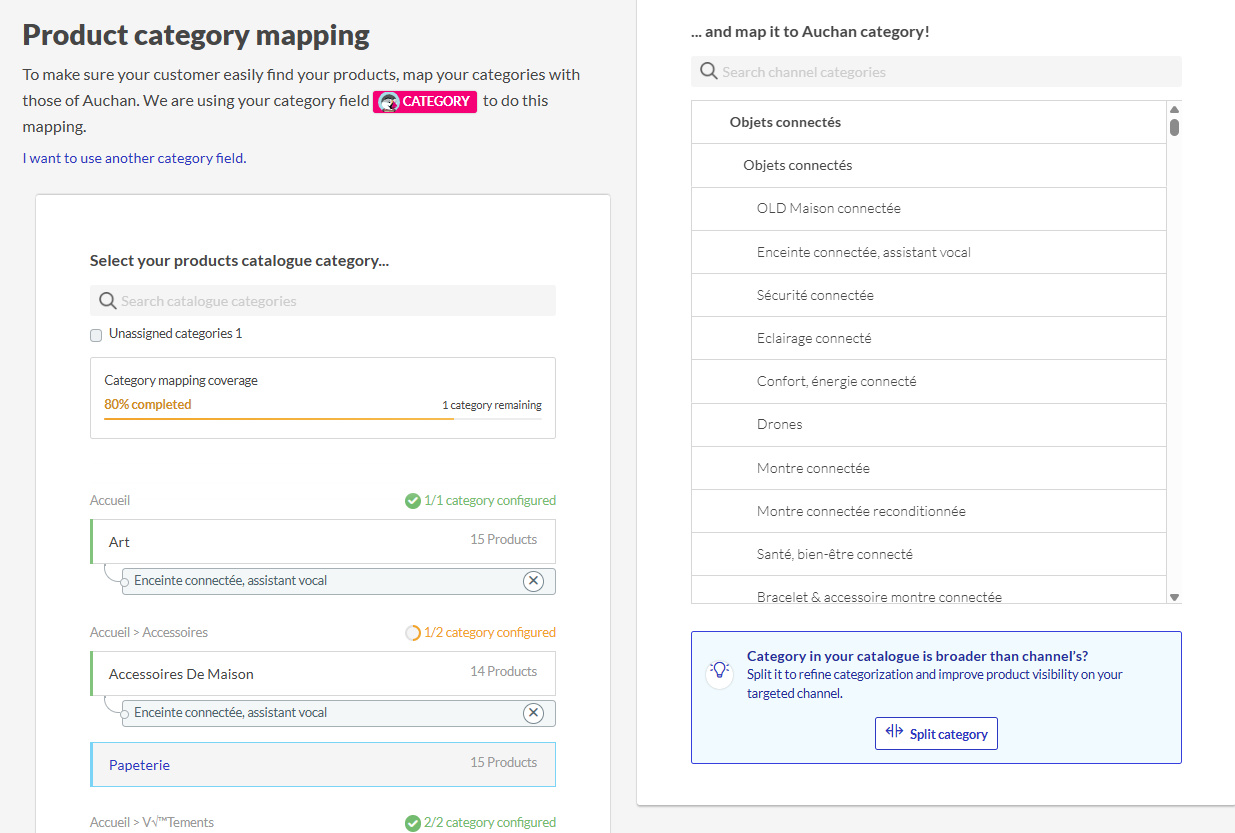Click the orange partial-progress icon for Accessoires
The width and height of the screenshot is (1235, 833).
[x=412, y=633]
